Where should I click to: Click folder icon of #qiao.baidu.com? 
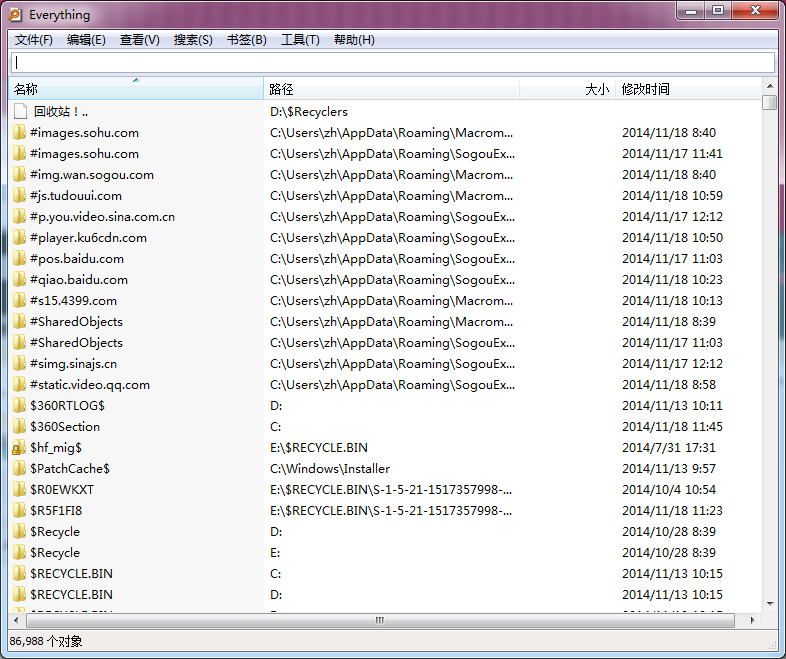pyautogui.click(x=19, y=280)
